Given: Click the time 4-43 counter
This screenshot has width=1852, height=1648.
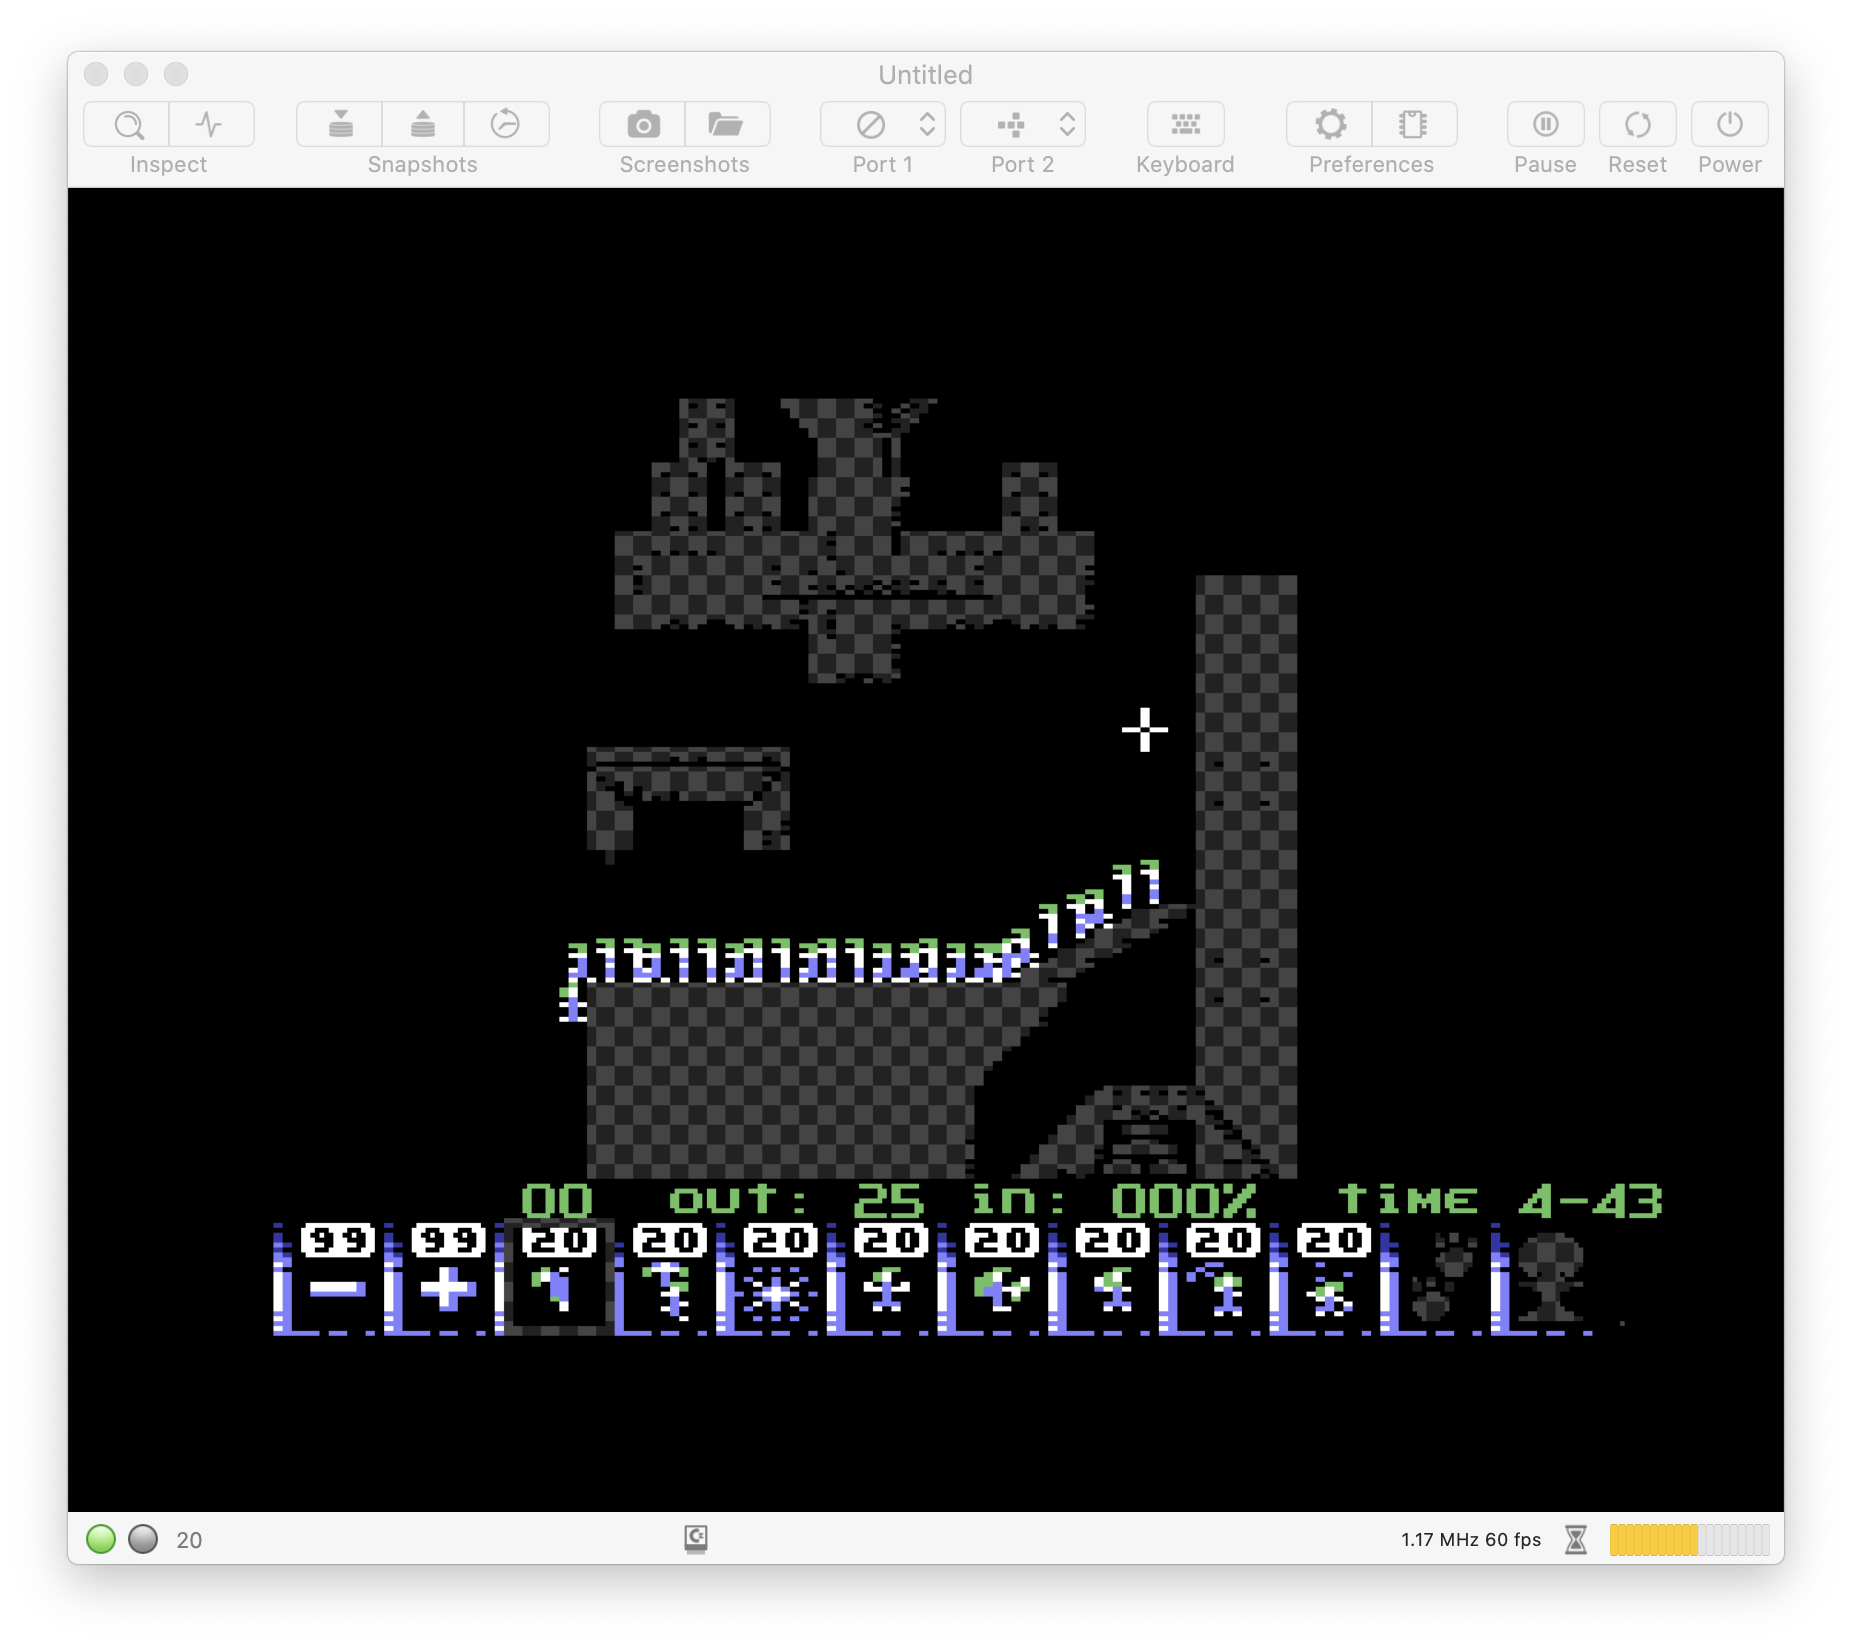Looking at the screenshot, I should (1501, 1199).
